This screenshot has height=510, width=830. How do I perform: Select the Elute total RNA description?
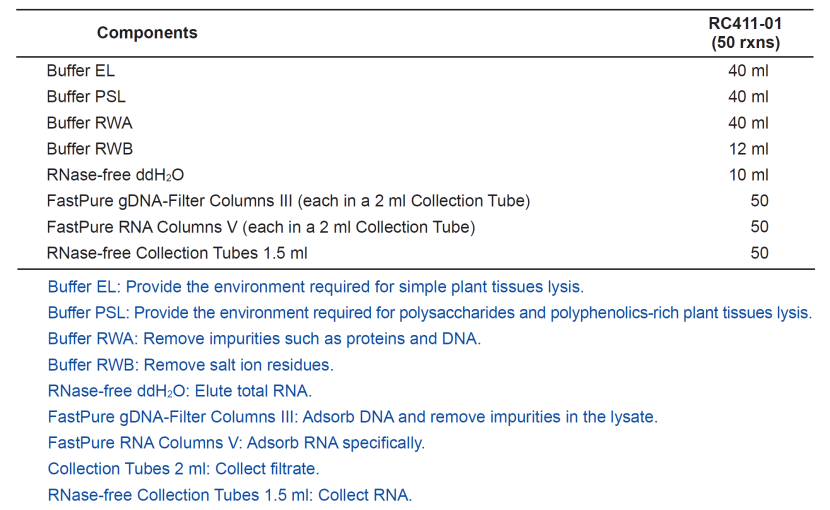[x=180, y=391]
